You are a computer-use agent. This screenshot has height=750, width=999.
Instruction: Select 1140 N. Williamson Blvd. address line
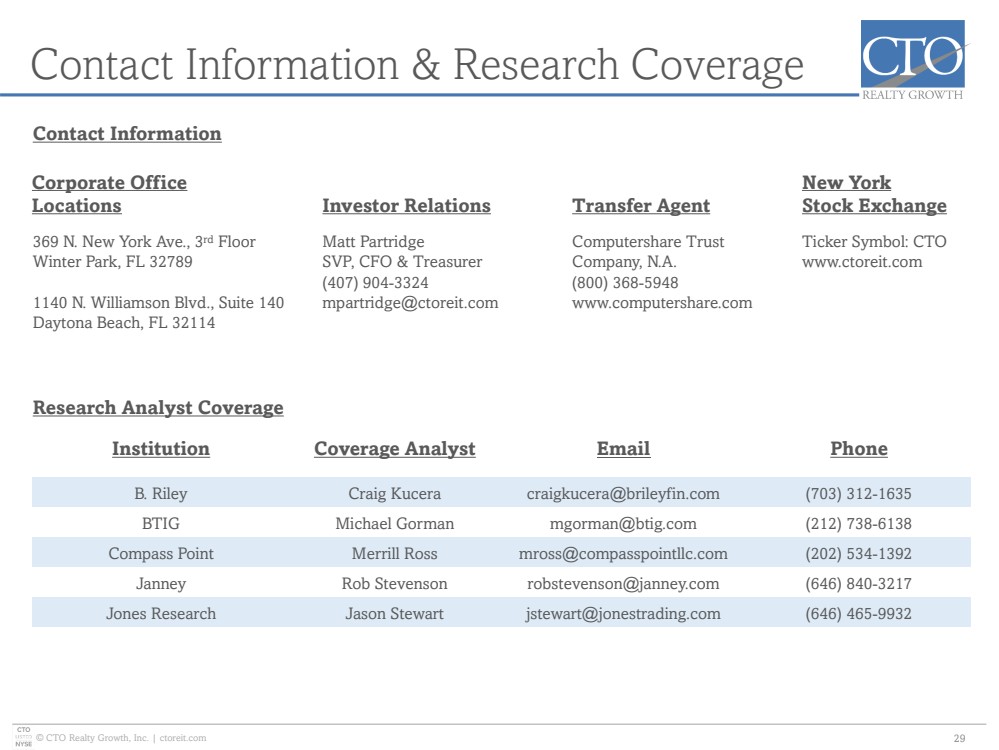pos(159,303)
